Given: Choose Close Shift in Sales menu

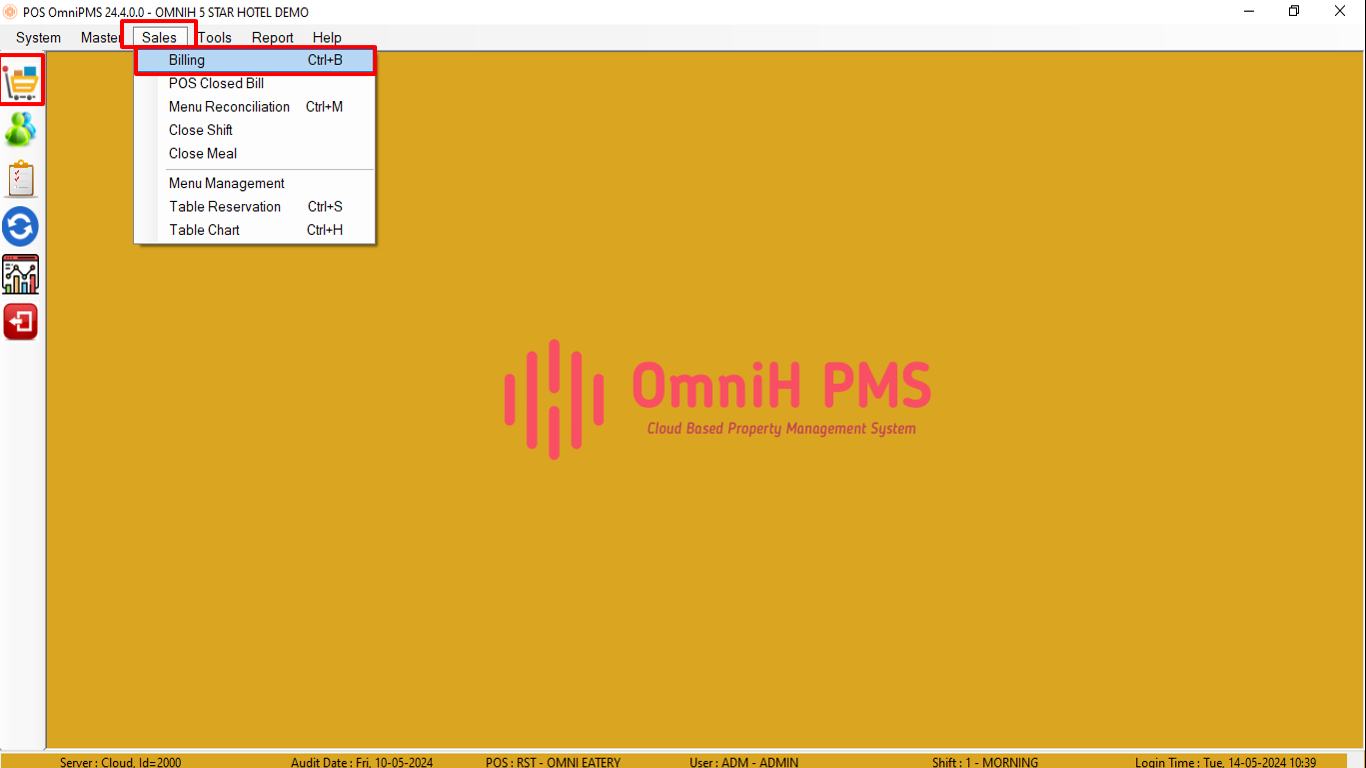Looking at the screenshot, I should coord(255,130).
